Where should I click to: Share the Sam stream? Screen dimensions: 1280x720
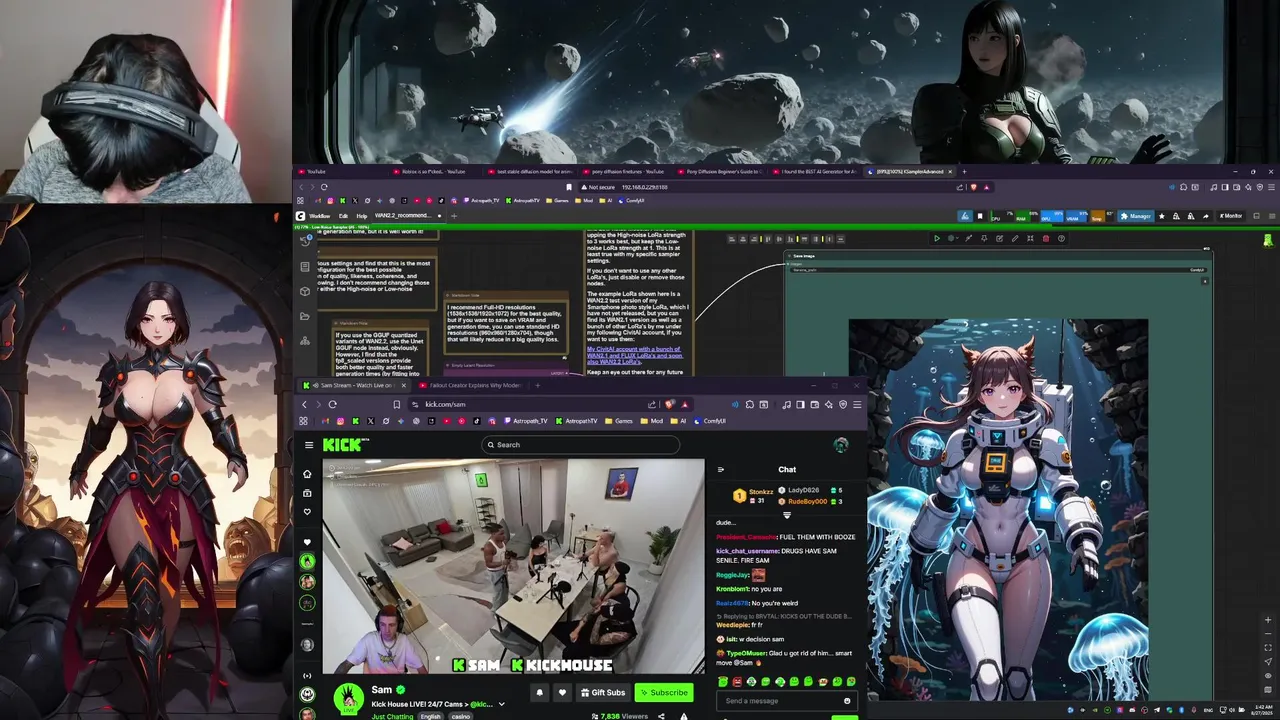point(661,716)
